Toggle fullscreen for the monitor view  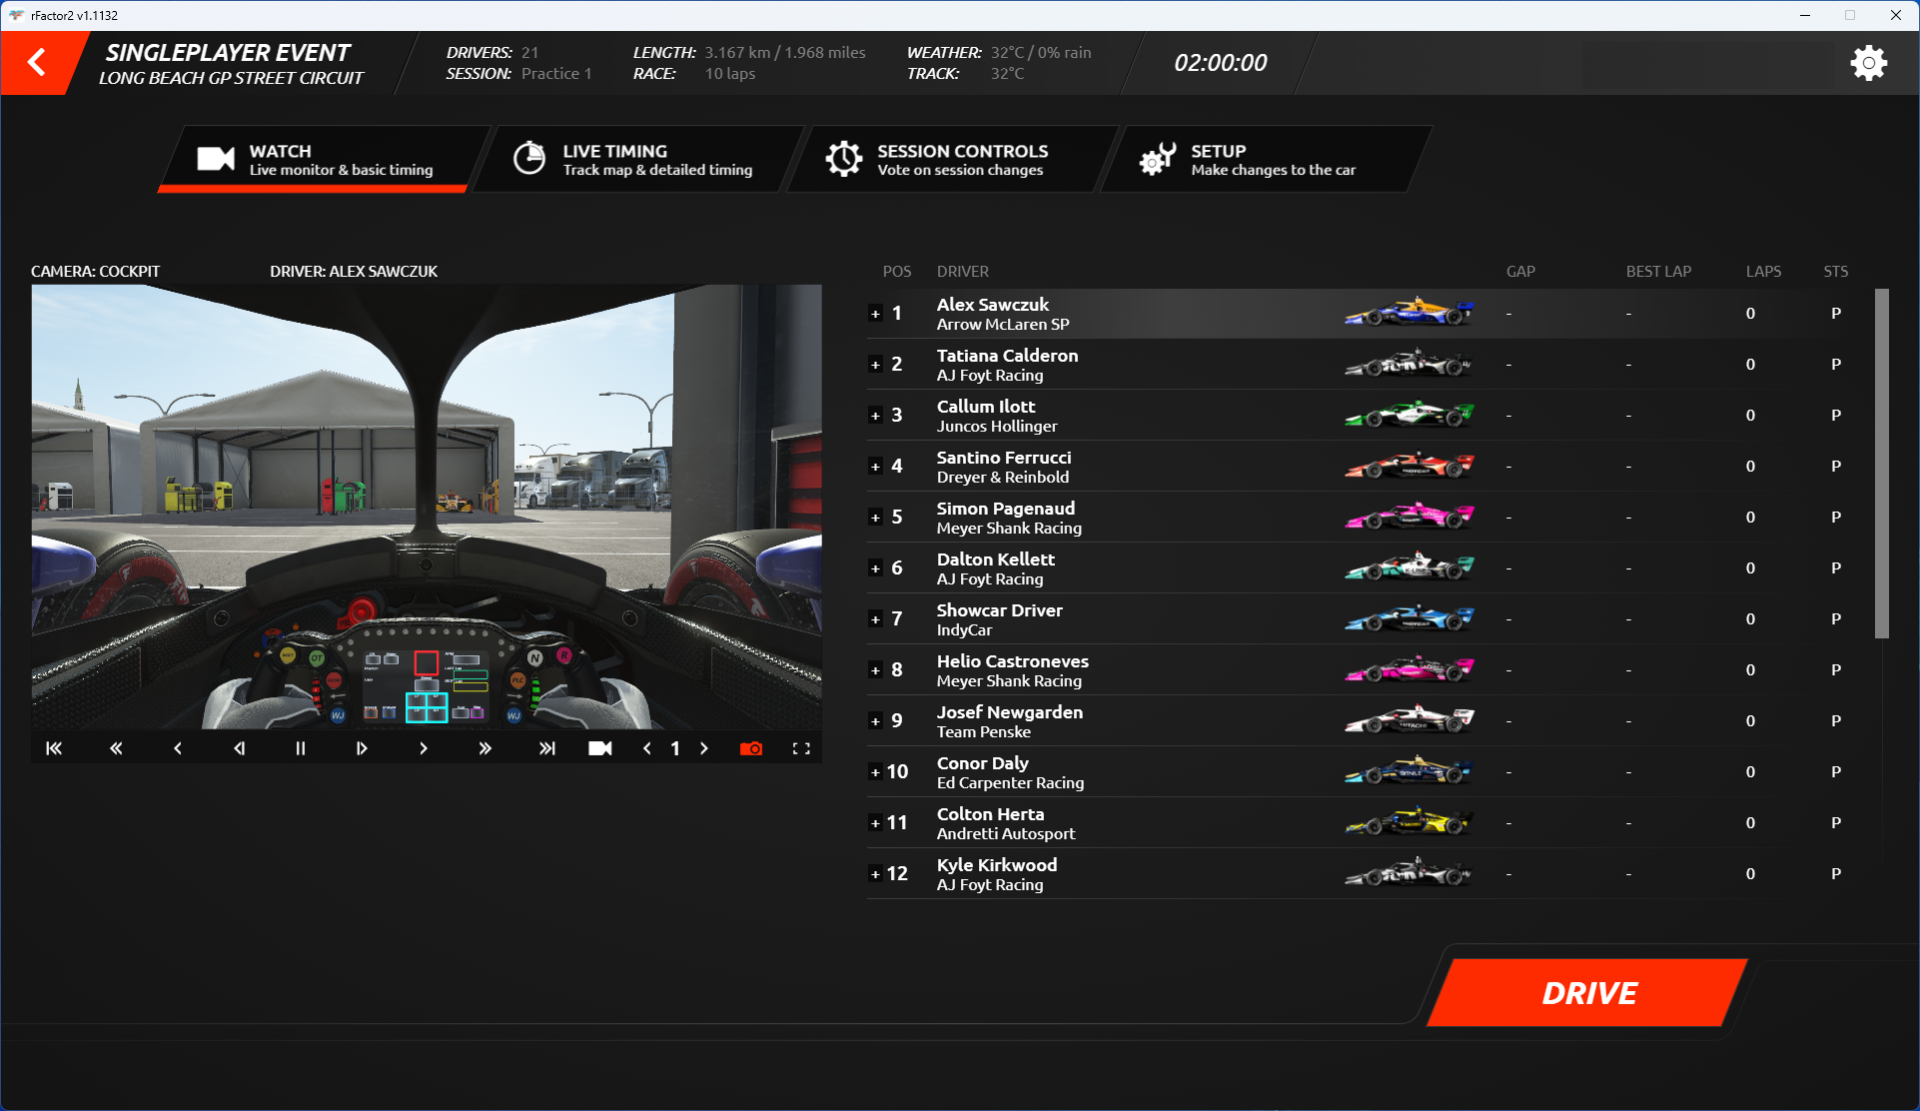(801, 748)
